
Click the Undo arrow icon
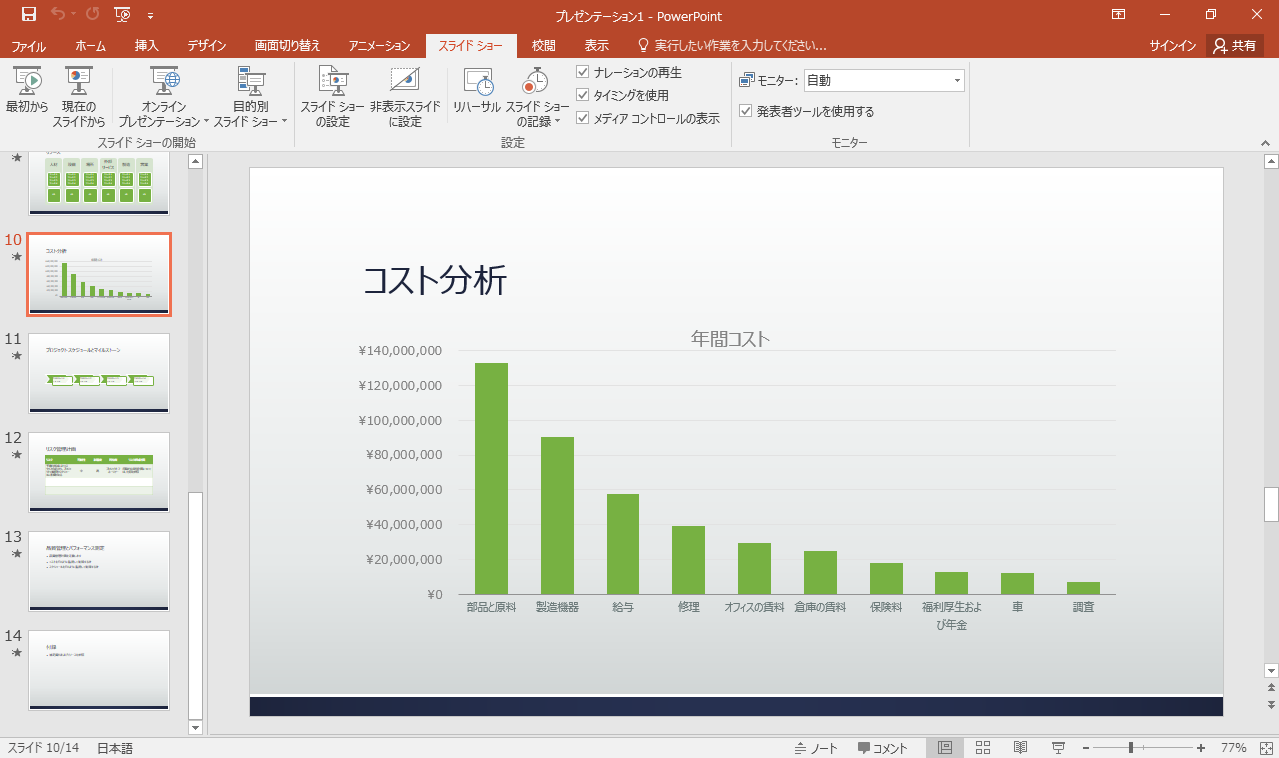(58, 15)
